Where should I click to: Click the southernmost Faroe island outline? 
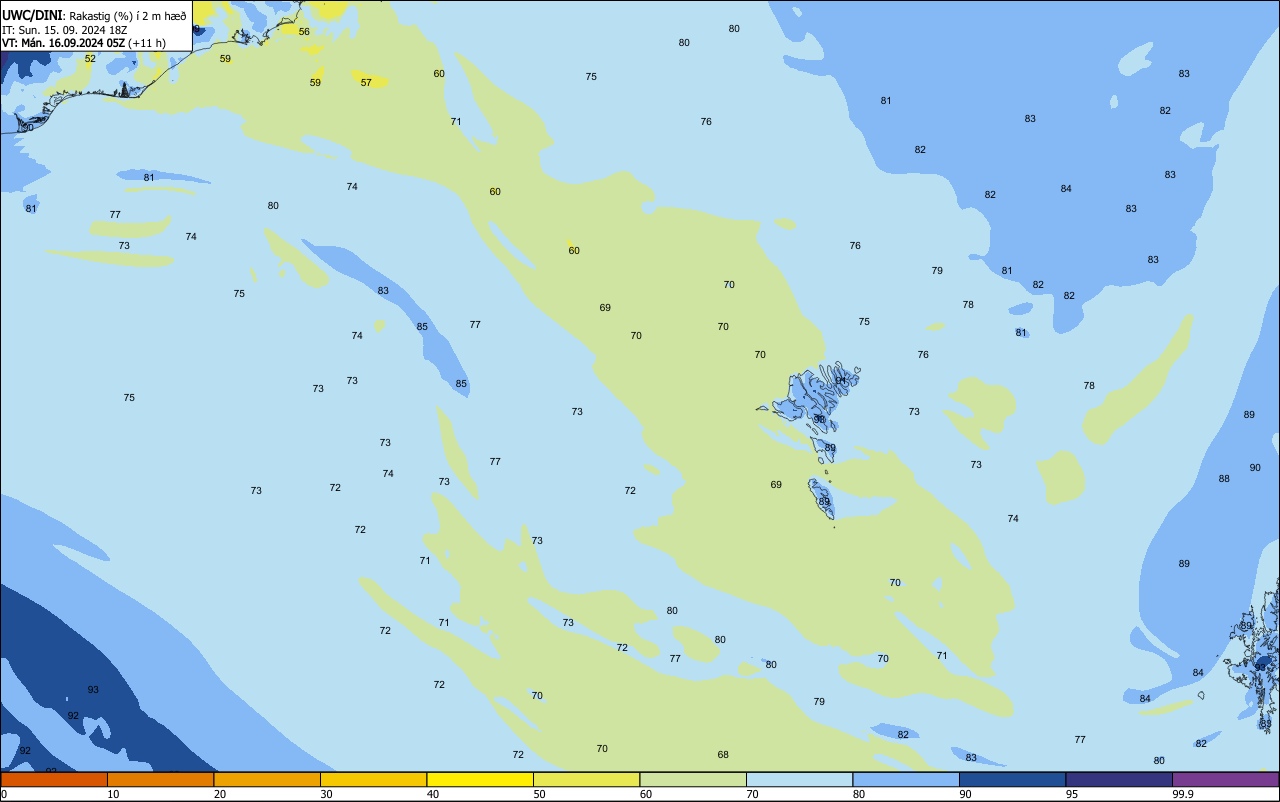(821, 497)
